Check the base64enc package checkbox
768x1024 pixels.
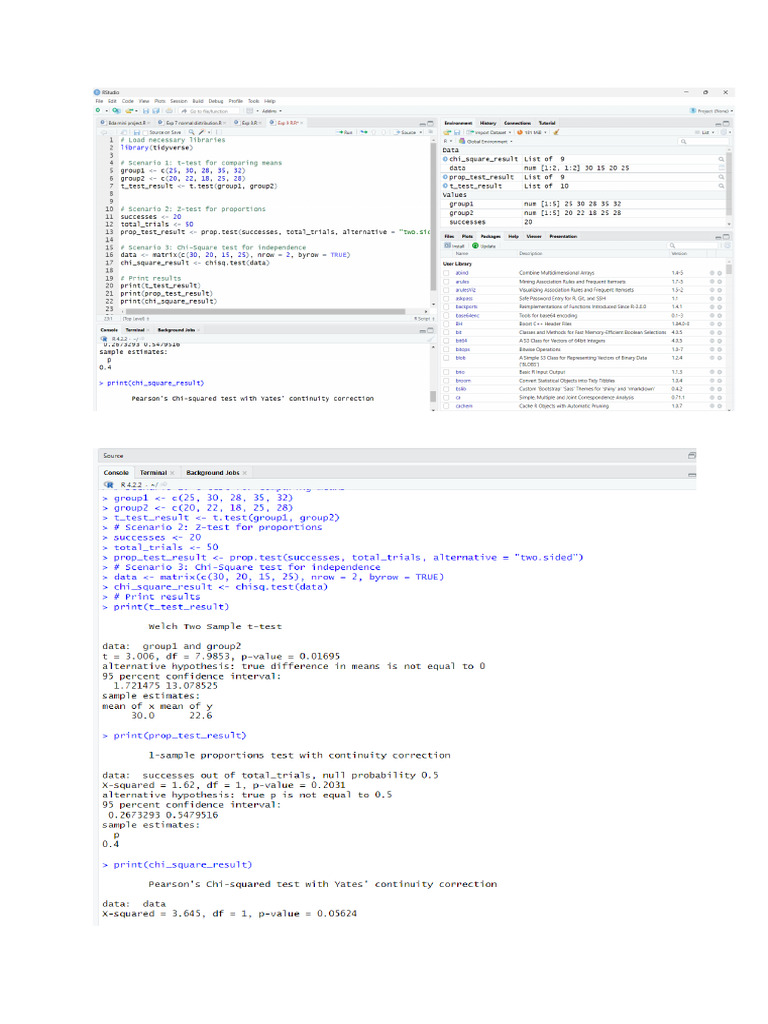tap(447, 315)
